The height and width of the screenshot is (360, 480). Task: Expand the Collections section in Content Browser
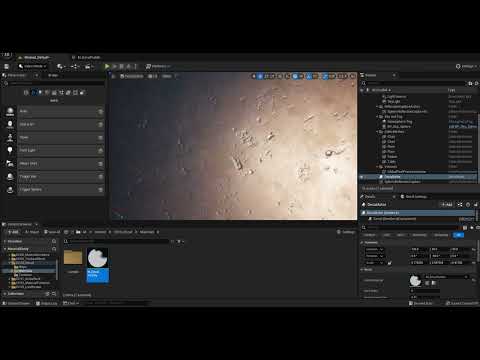(x=5, y=294)
